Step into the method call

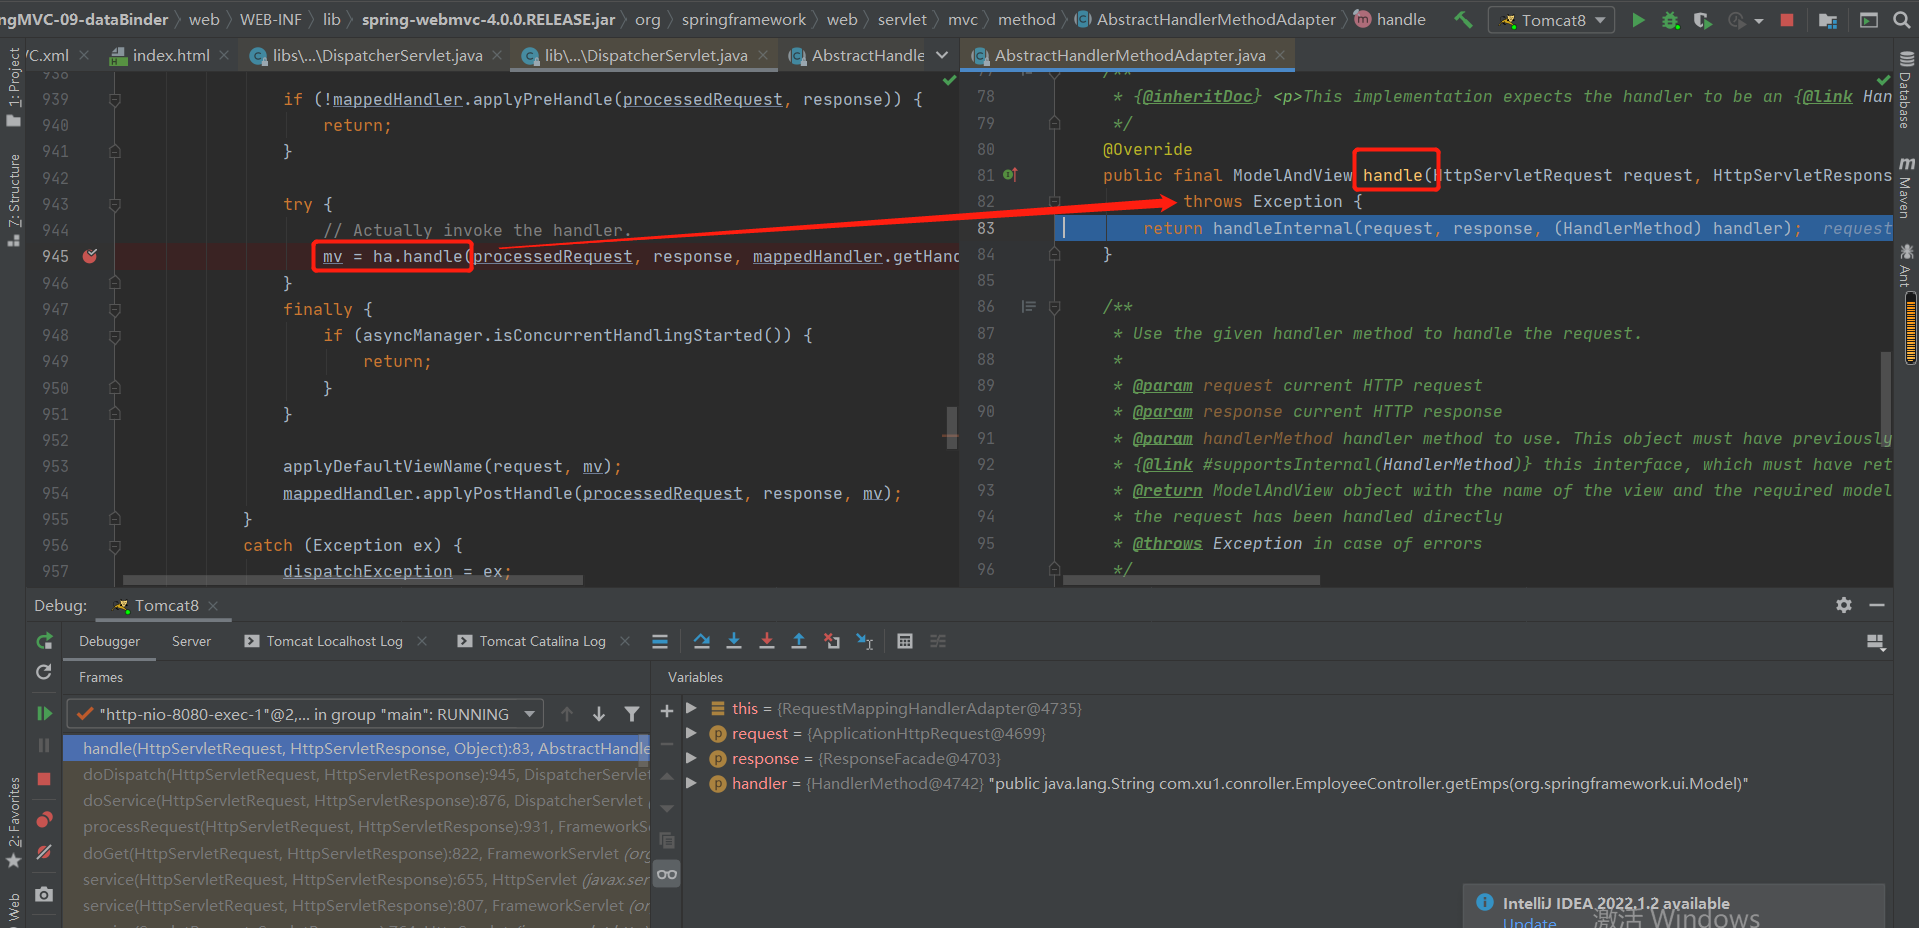pyautogui.click(x=734, y=641)
